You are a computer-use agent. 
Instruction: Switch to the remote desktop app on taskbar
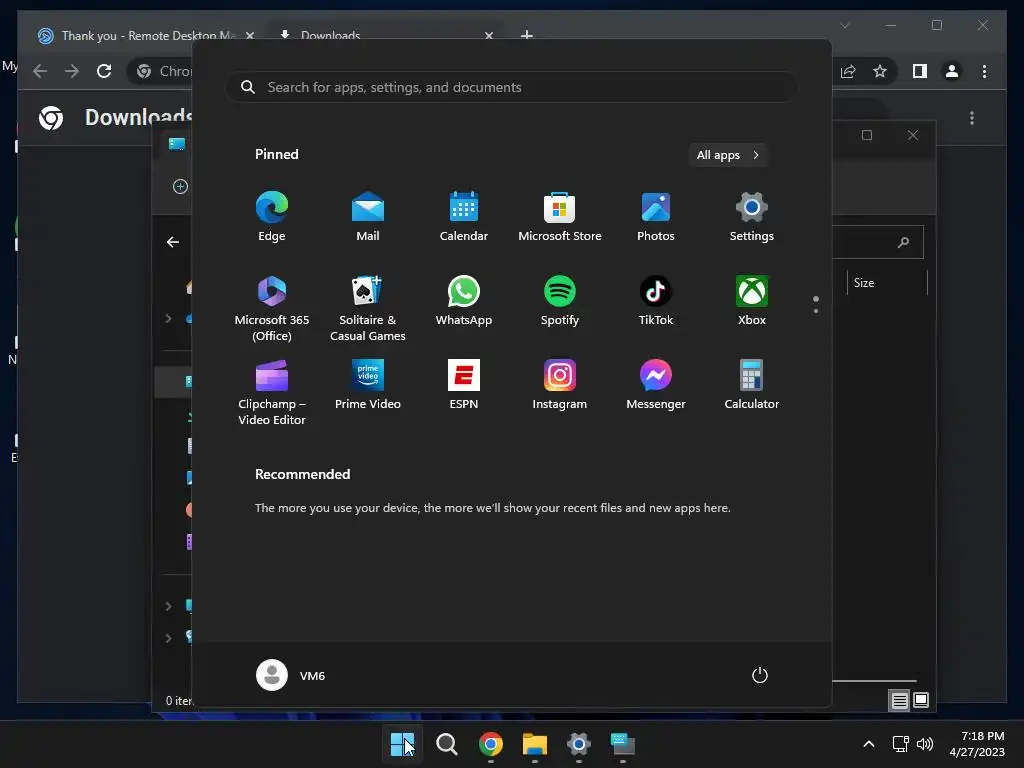[x=622, y=744]
